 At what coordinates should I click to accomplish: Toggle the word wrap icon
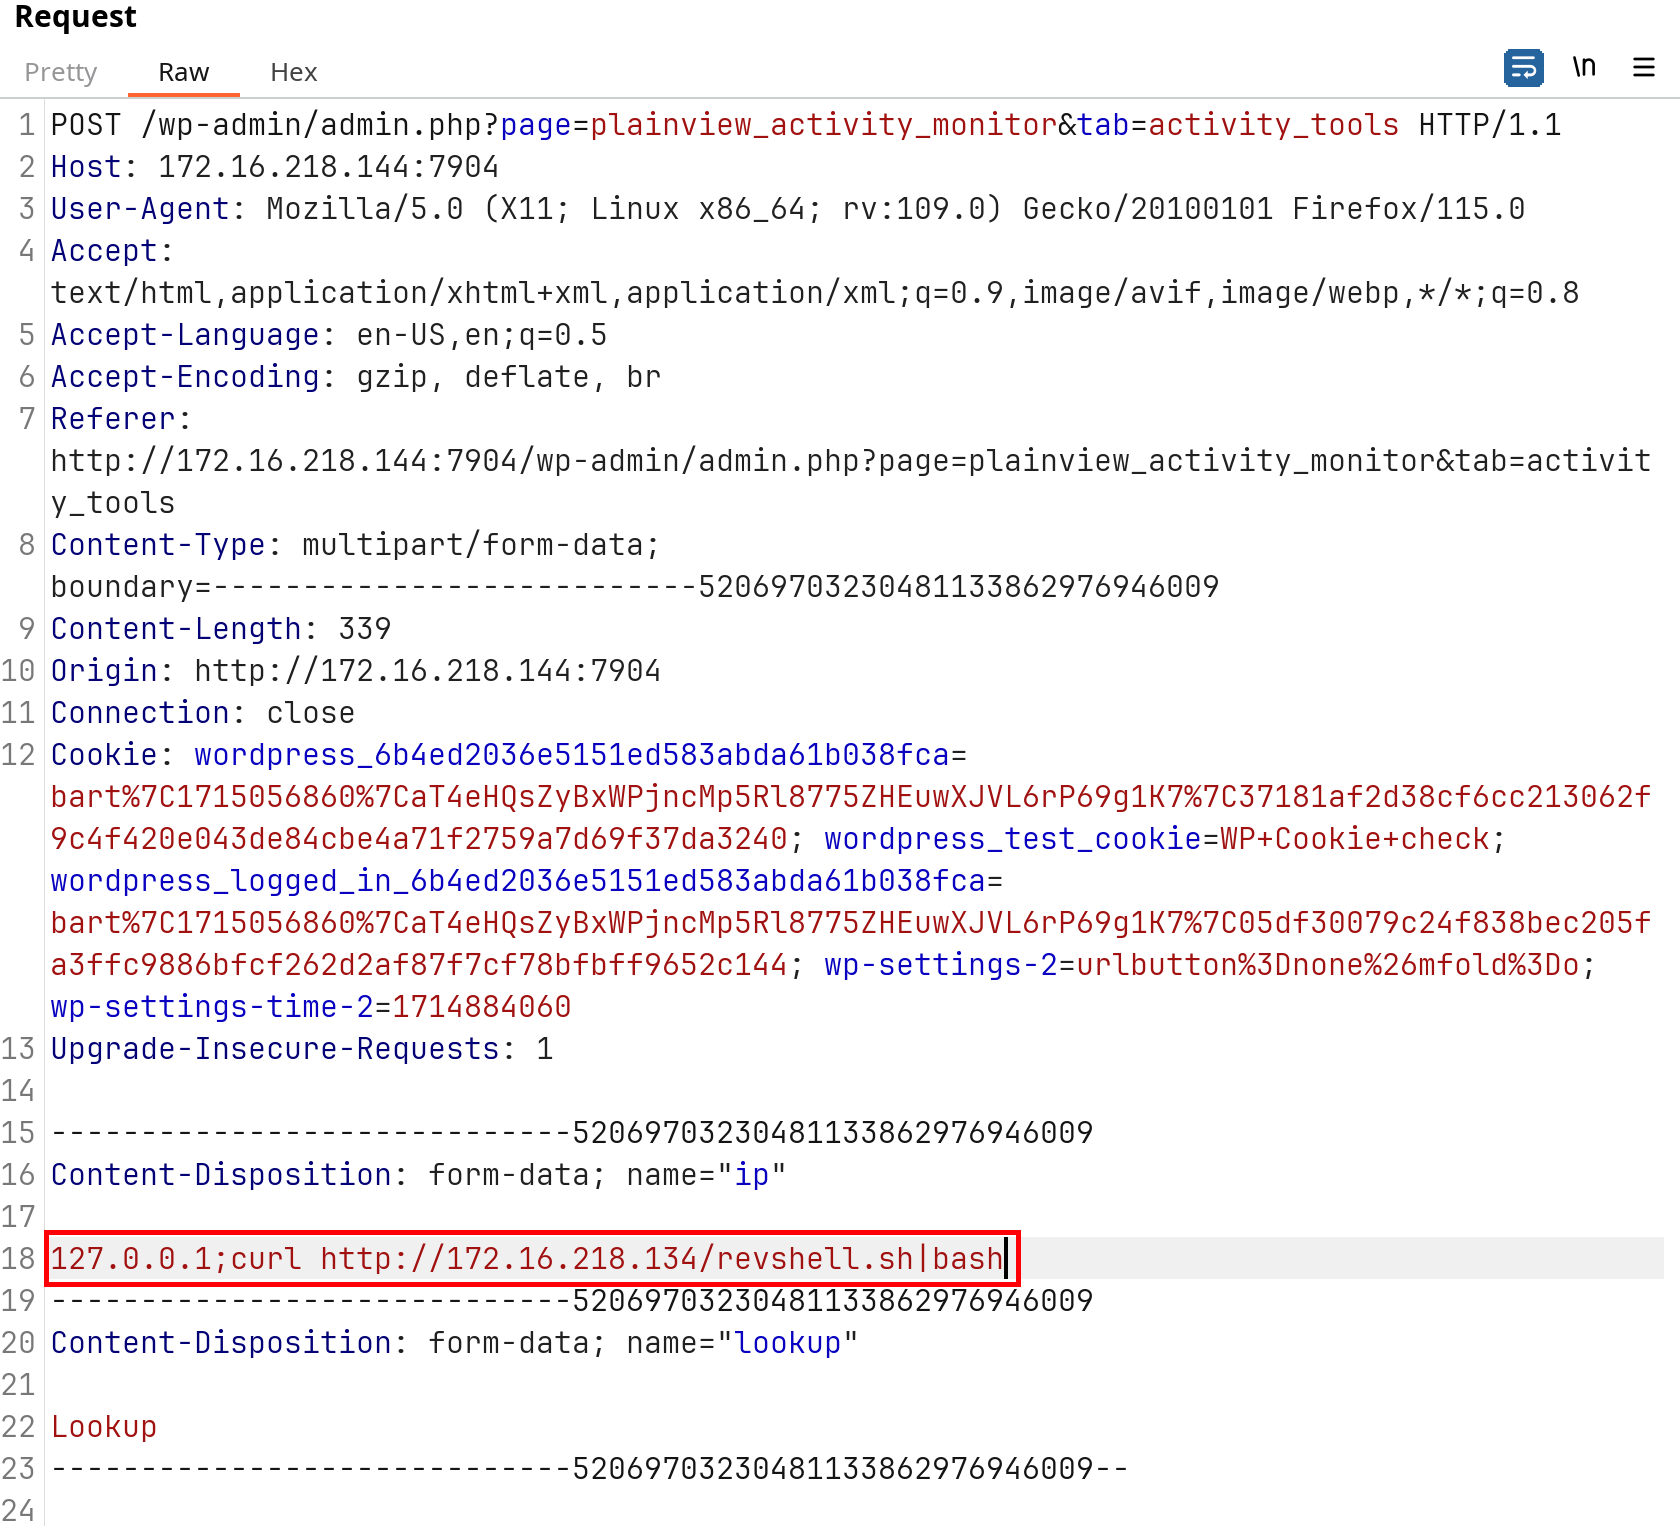[x=1523, y=68]
